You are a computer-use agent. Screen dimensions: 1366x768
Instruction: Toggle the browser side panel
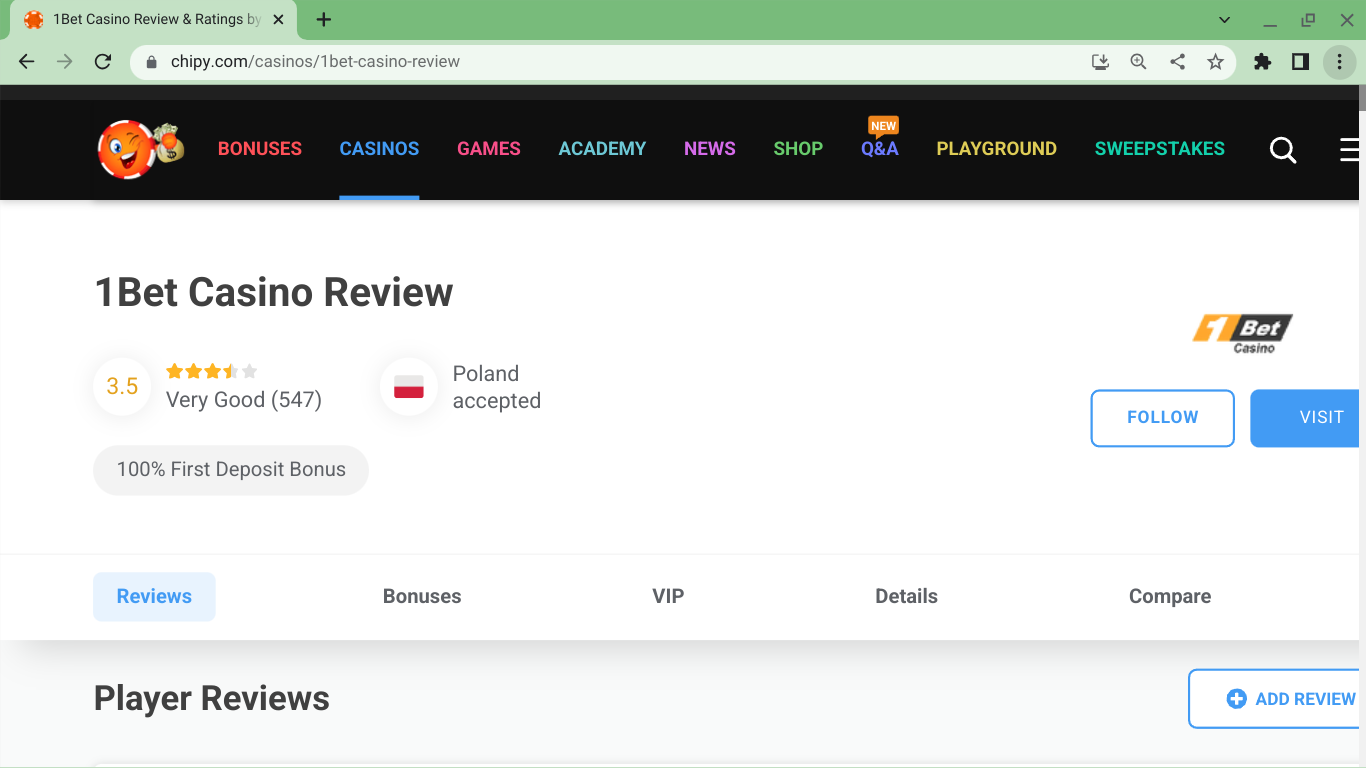click(x=1300, y=62)
